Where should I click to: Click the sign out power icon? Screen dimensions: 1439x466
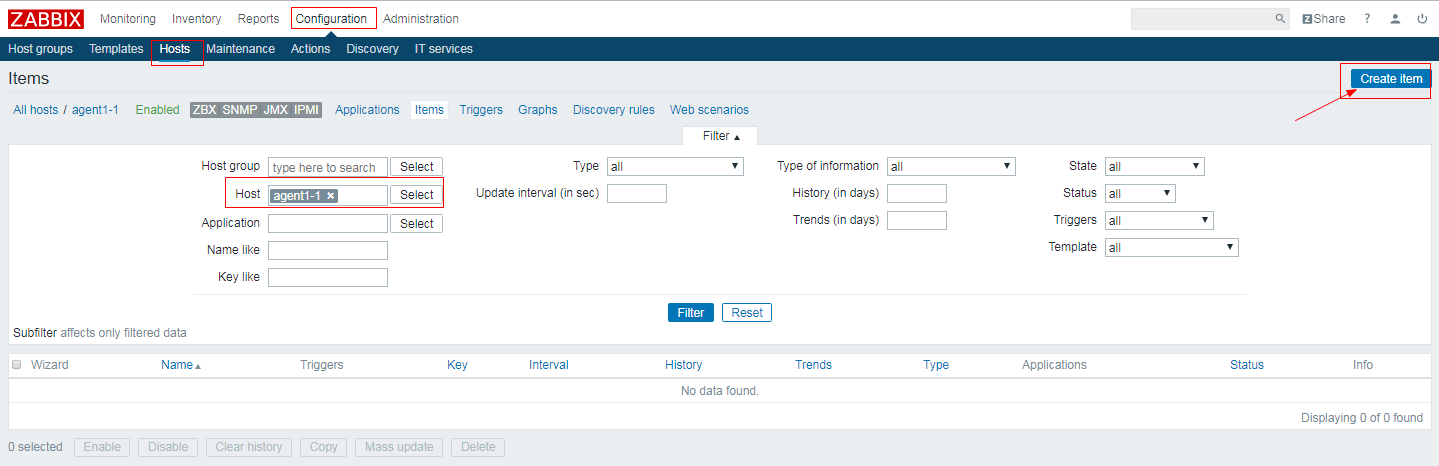tap(1422, 19)
